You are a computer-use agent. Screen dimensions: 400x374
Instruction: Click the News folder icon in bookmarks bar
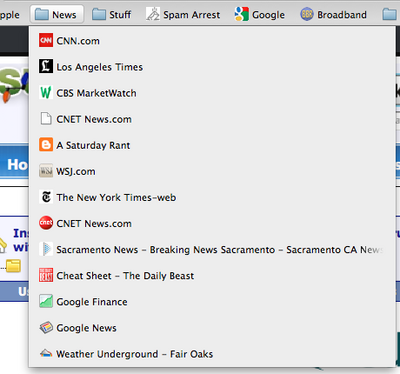coord(42,14)
